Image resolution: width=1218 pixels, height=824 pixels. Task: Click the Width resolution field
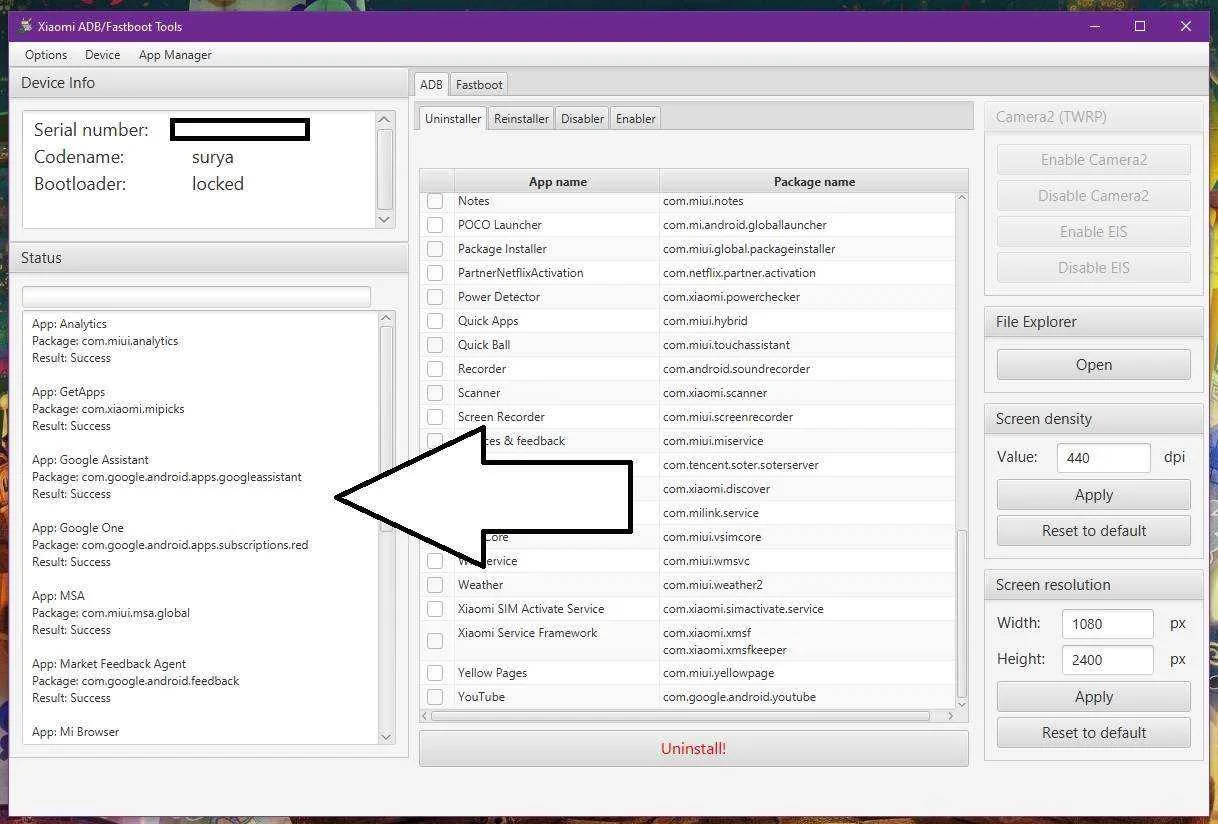click(1107, 623)
